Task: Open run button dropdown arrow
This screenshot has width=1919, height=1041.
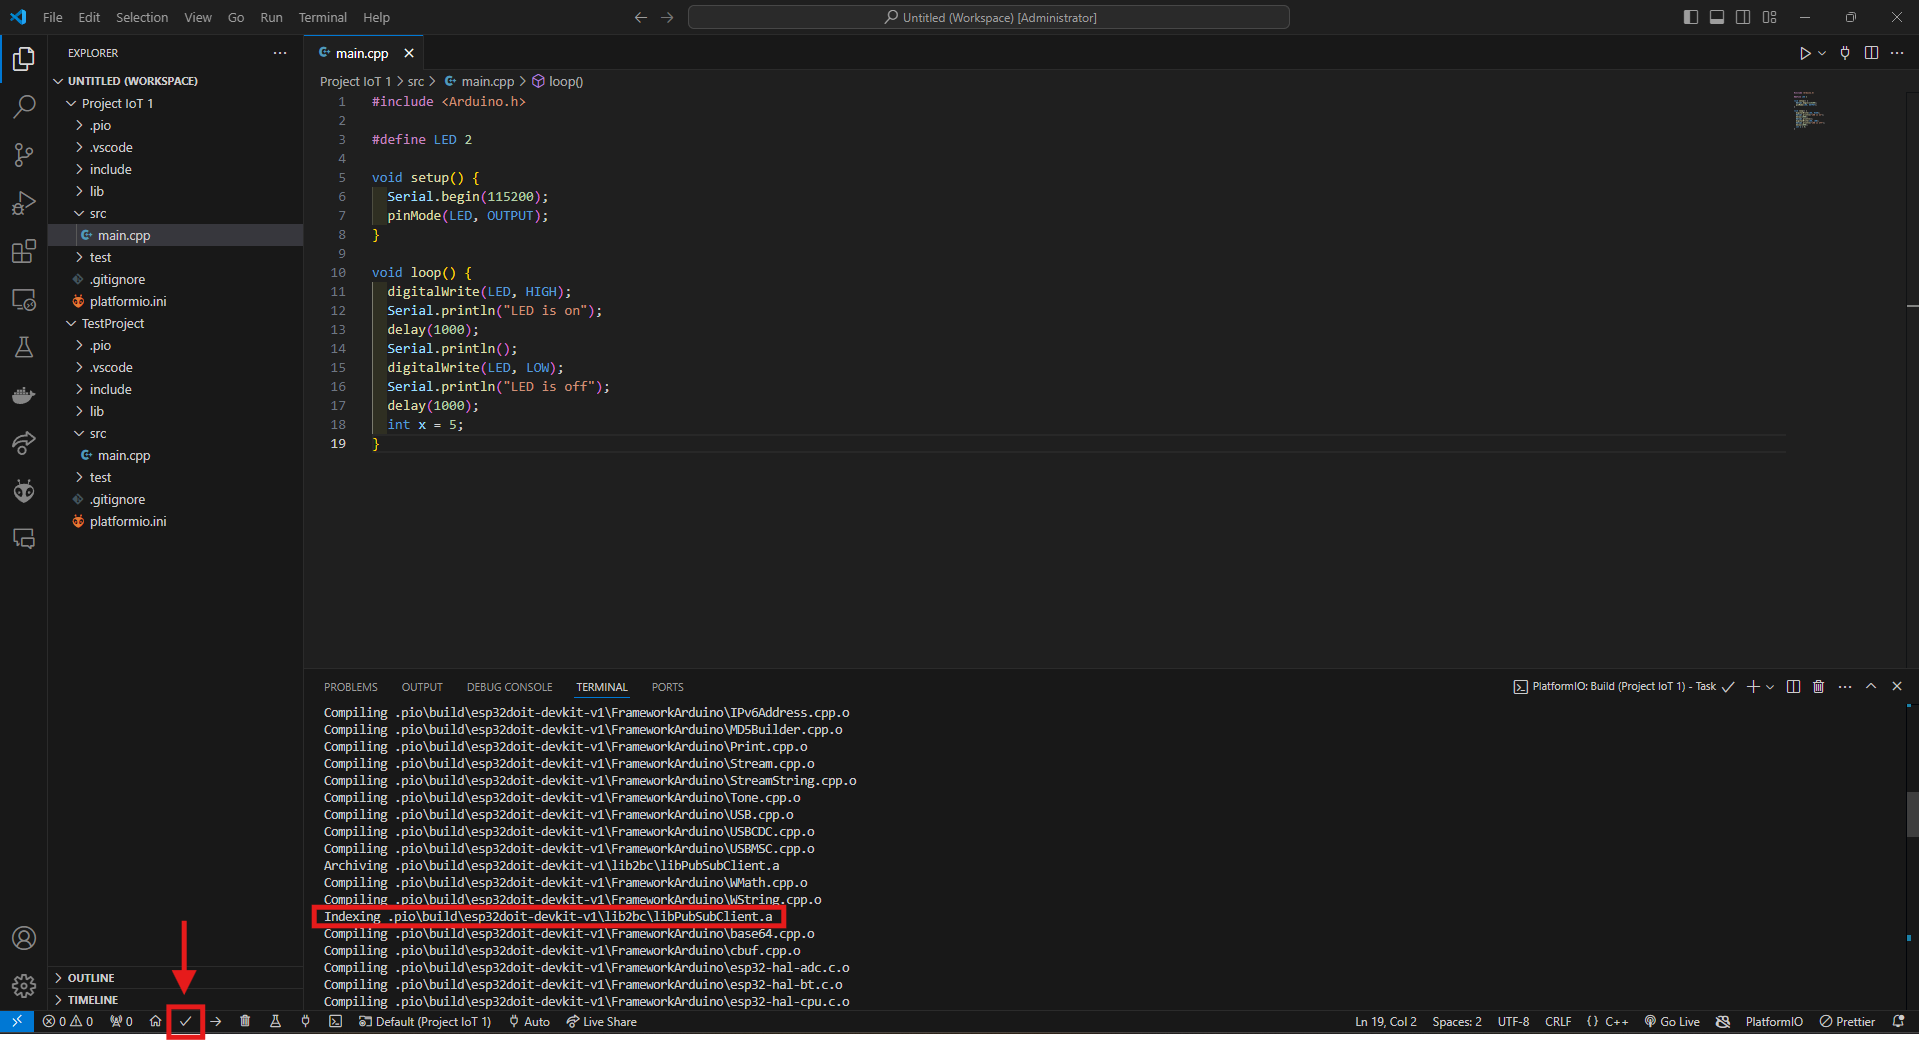Action: tap(1822, 53)
